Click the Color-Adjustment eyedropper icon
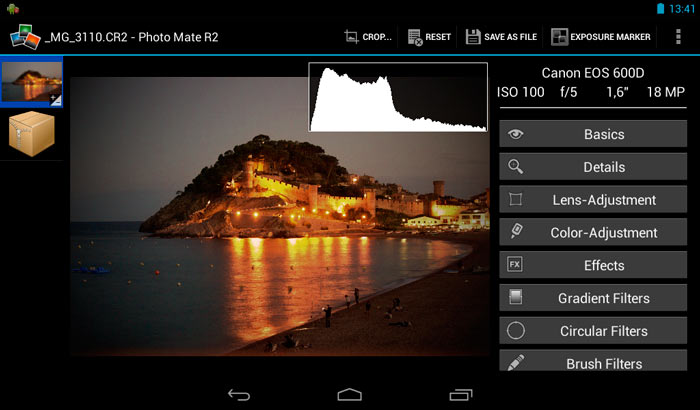Image resolution: width=700 pixels, height=410 pixels. (517, 231)
